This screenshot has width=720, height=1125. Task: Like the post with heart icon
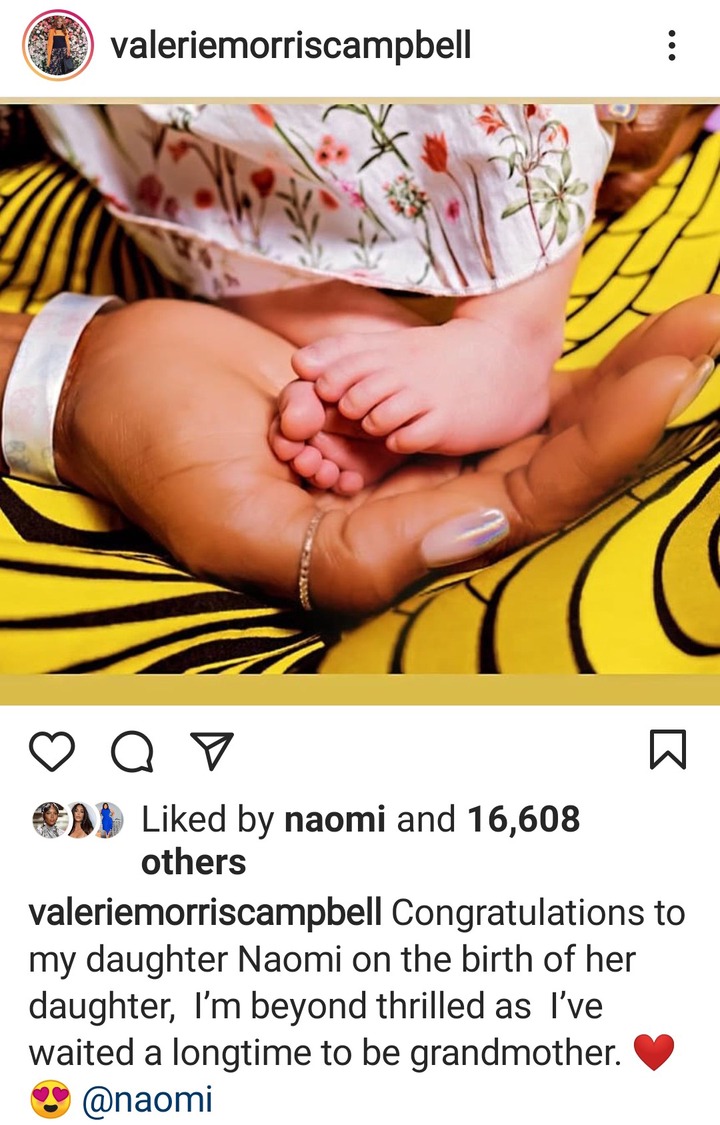click(52, 751)
